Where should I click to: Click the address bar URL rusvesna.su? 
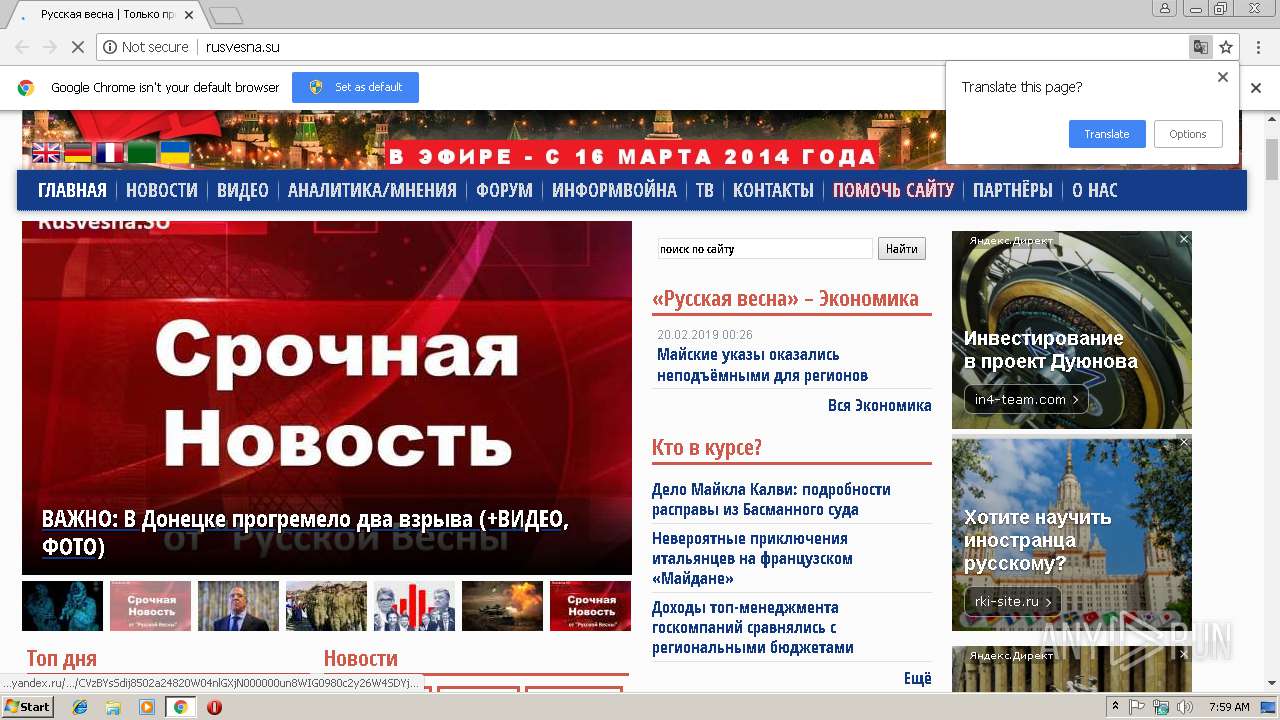click(243, 47)
